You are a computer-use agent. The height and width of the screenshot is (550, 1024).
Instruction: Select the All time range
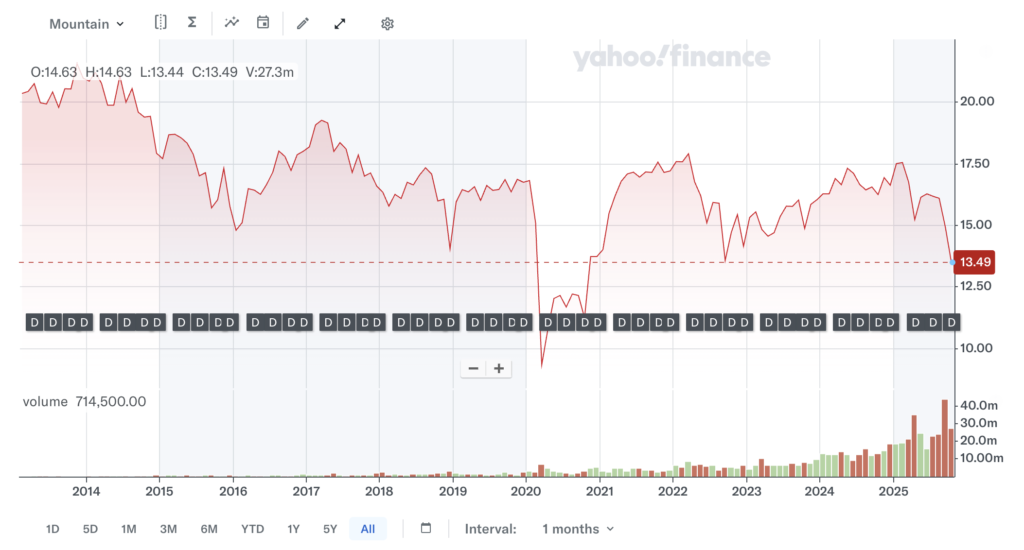point(368,529)
